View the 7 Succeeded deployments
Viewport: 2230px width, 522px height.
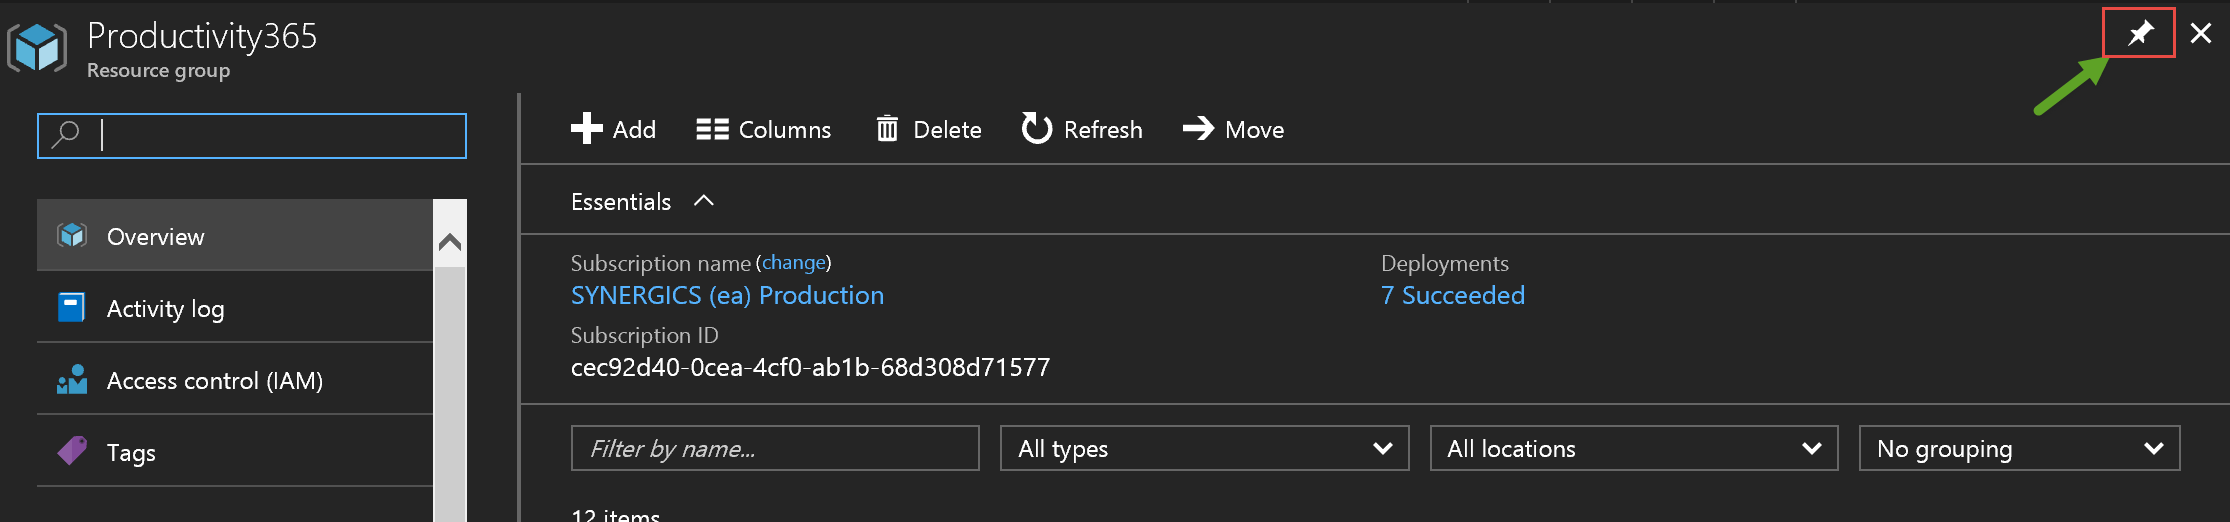[x=1453, y=295]
